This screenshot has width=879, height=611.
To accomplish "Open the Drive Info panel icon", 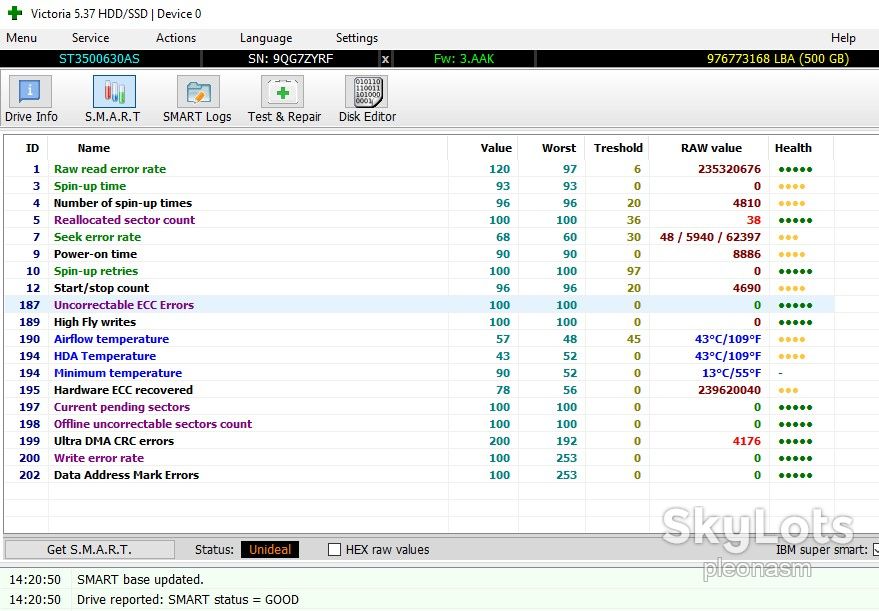I will (x=30, y=91).
